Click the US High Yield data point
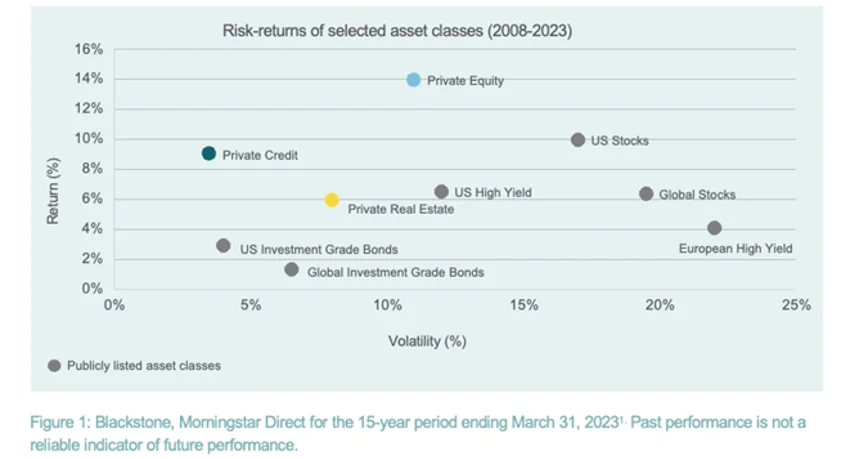 click(441, 191)
